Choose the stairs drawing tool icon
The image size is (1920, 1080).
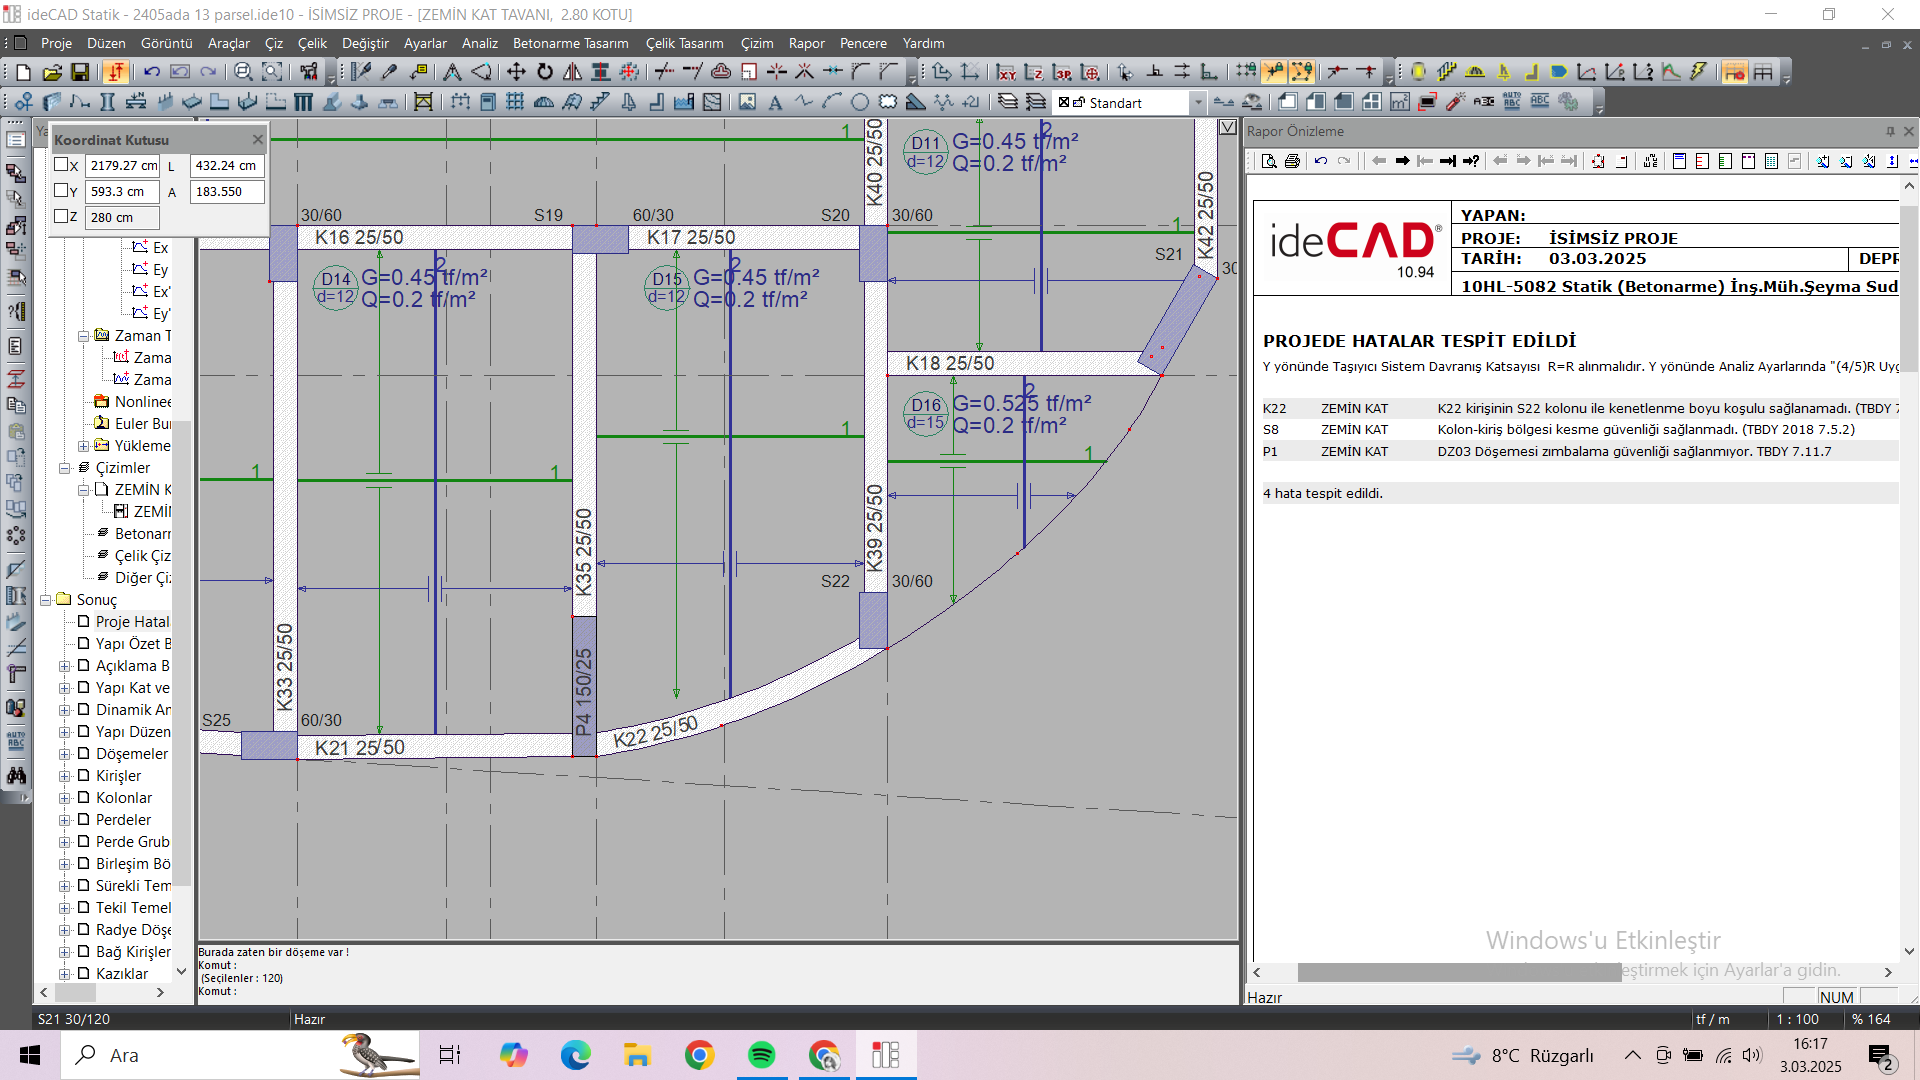click(600, 102)
